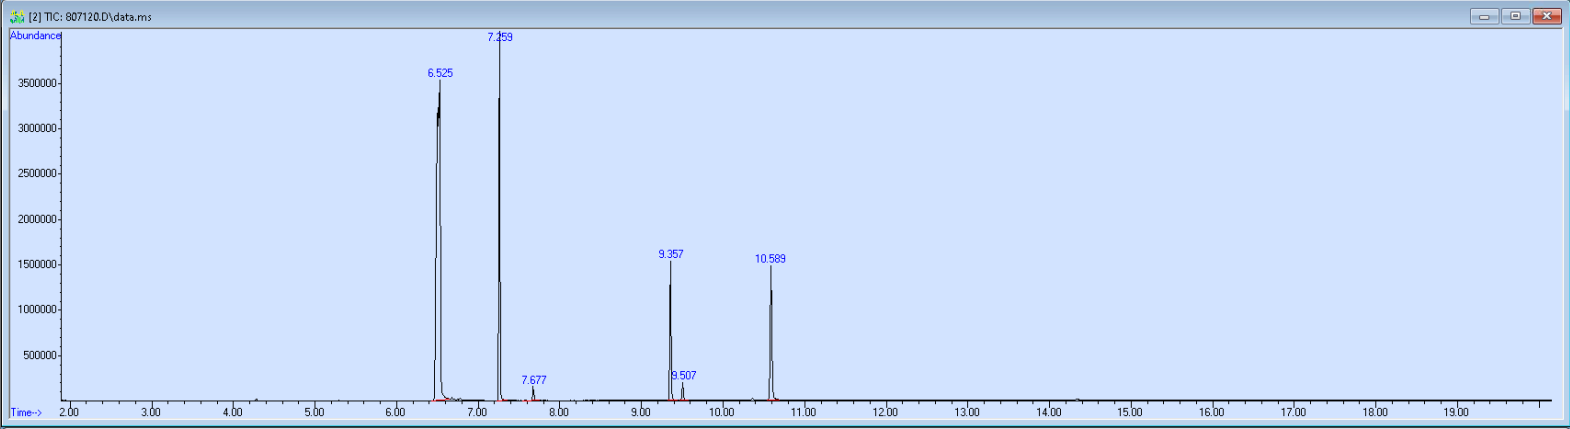
Task: Click the 2500000 abundance tick value
Action: (37, 174)
